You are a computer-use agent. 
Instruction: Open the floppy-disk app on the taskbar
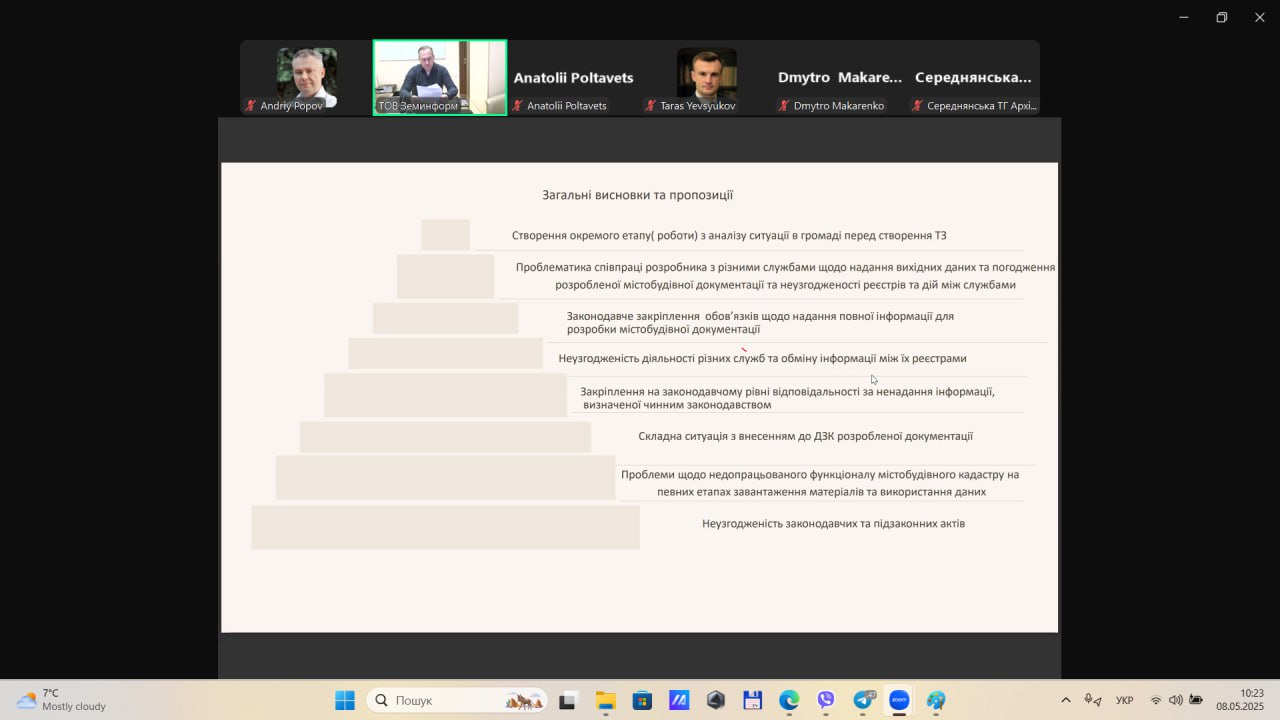pyautogui.click(x=753, y=700)
